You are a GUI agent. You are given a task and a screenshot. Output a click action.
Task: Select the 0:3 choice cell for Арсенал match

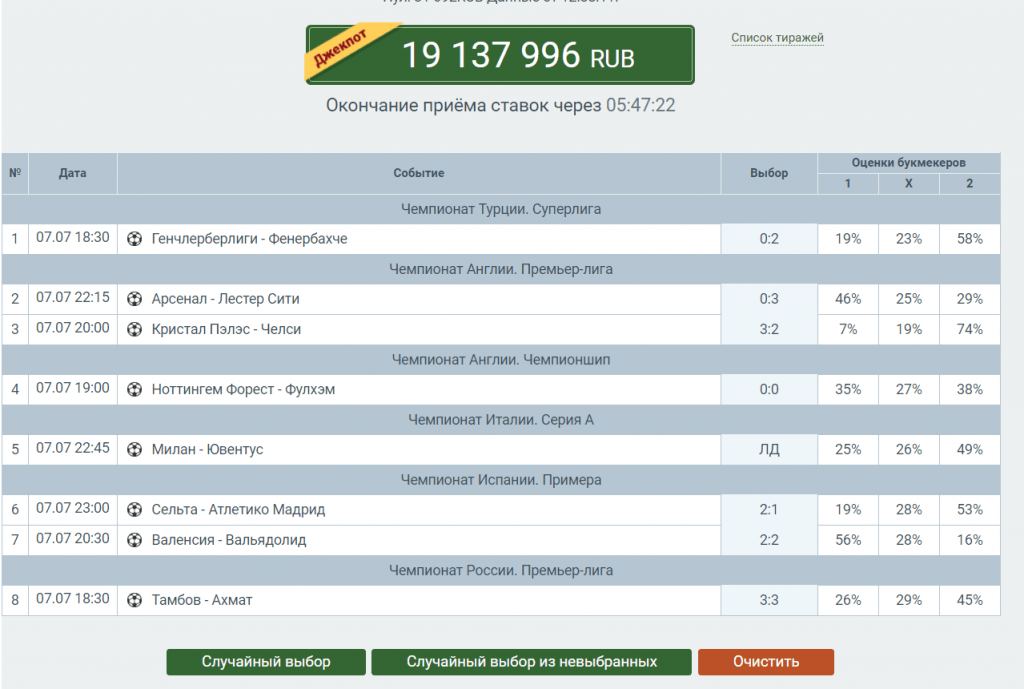pyautogui.click(x=769, y=299)
